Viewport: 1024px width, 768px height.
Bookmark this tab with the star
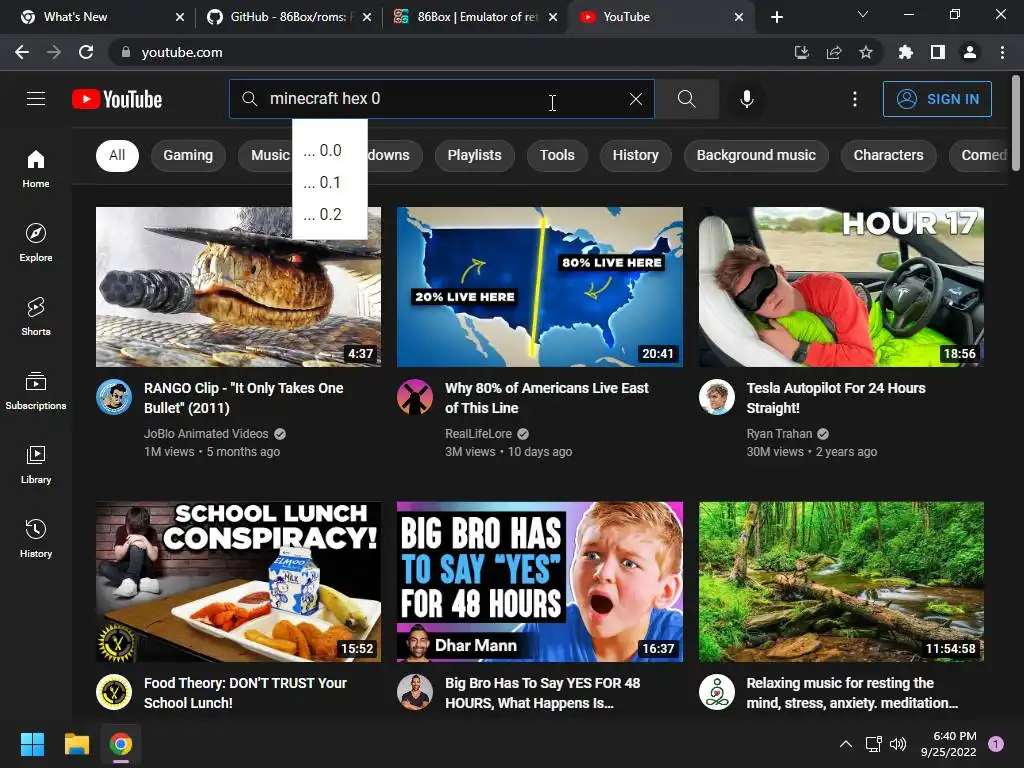point(865,52)
